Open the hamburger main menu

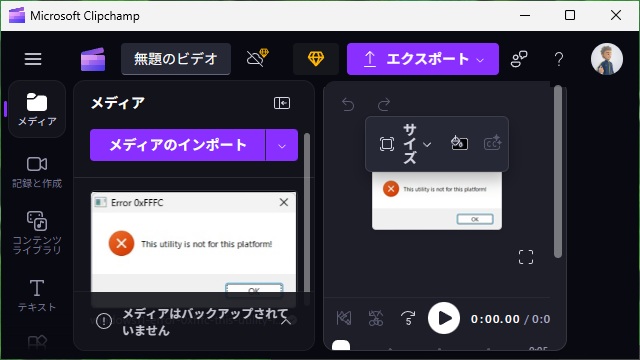(33, 59)
